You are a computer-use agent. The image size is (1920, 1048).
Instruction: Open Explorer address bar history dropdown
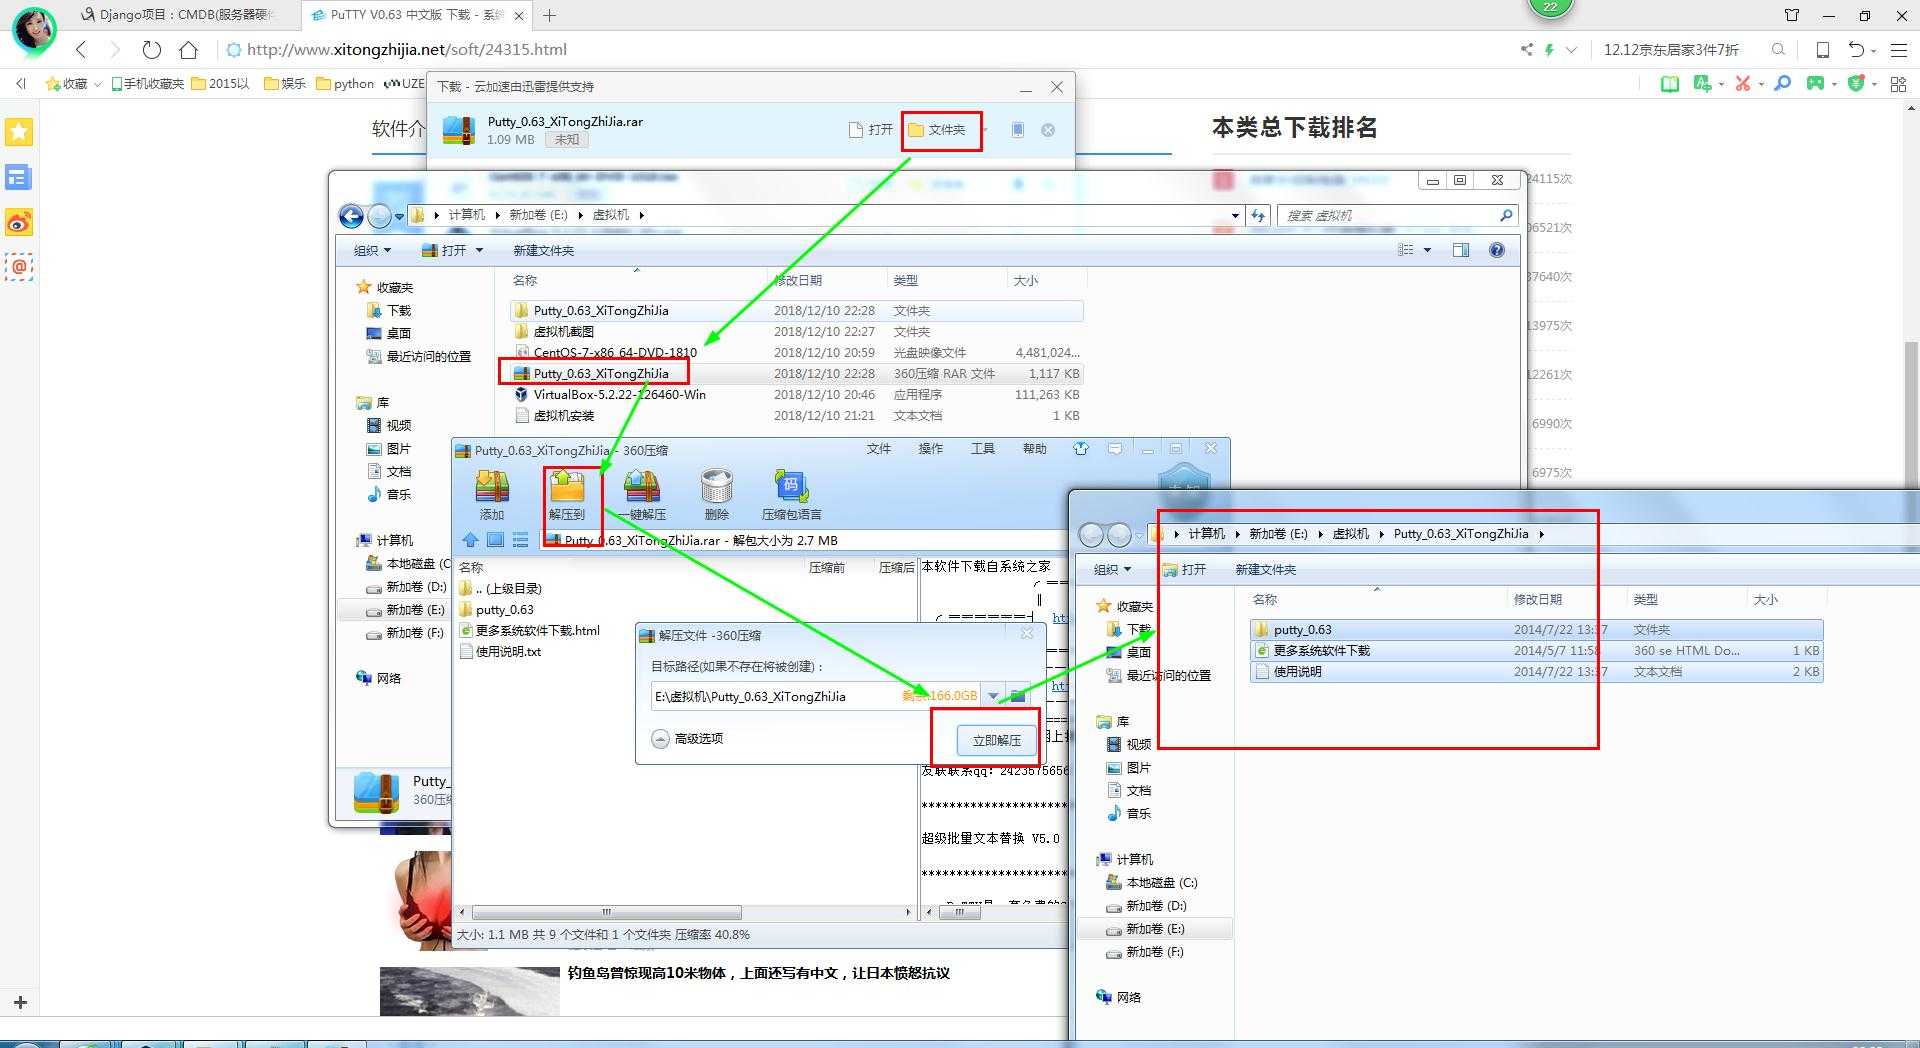pos(1235,215)
